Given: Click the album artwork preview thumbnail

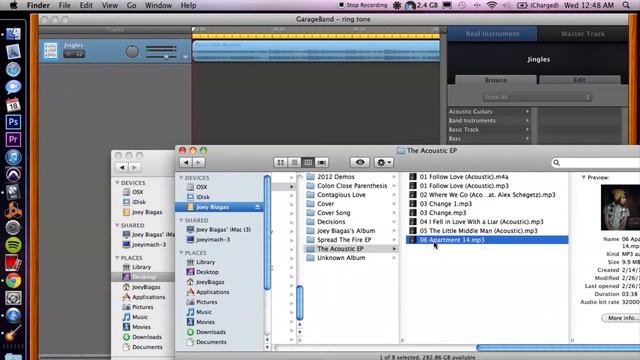Looking at the screenshot, I should [620, 207].
